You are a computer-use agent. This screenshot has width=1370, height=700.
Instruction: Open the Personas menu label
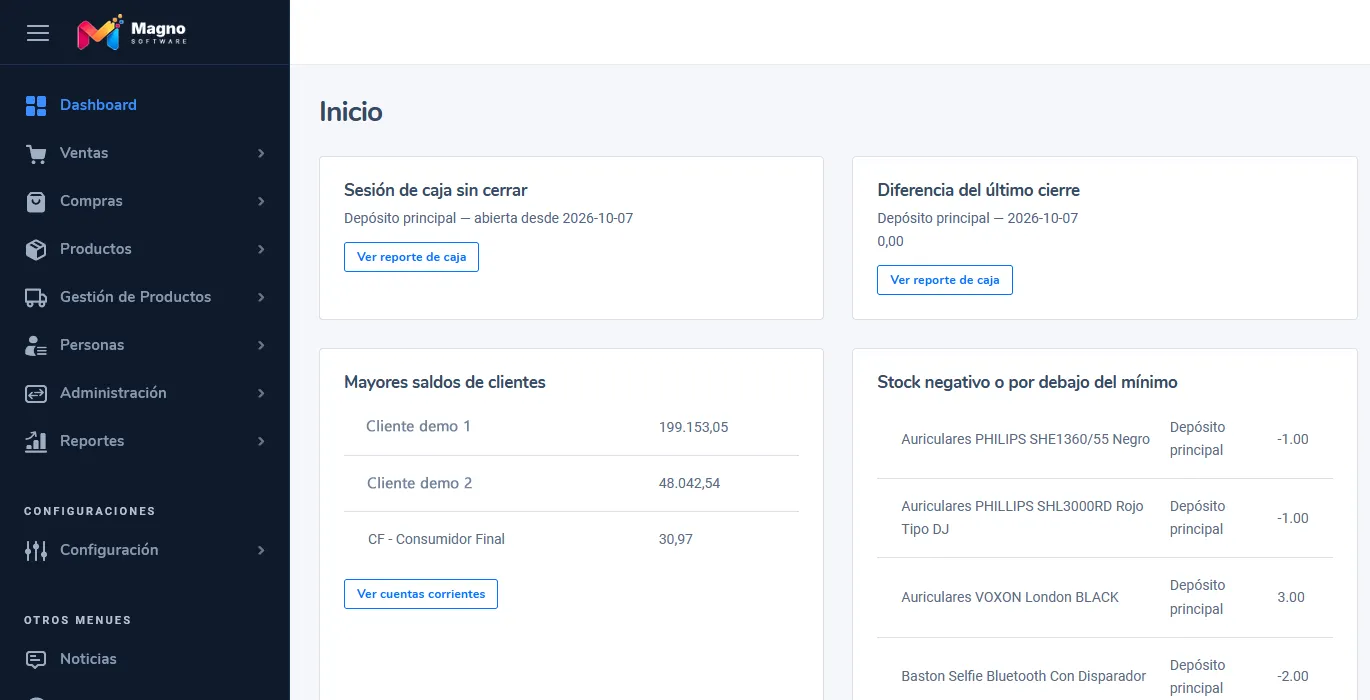click(92, 345)
